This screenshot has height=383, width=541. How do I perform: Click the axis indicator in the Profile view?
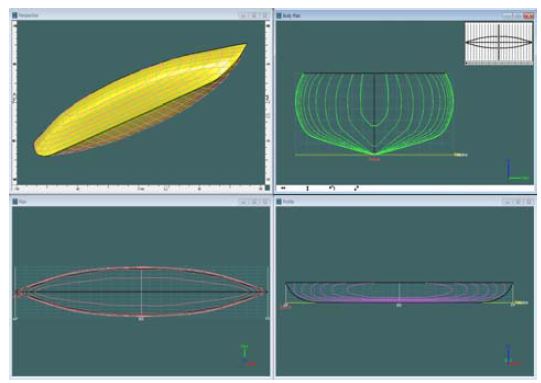pos(512,355)
